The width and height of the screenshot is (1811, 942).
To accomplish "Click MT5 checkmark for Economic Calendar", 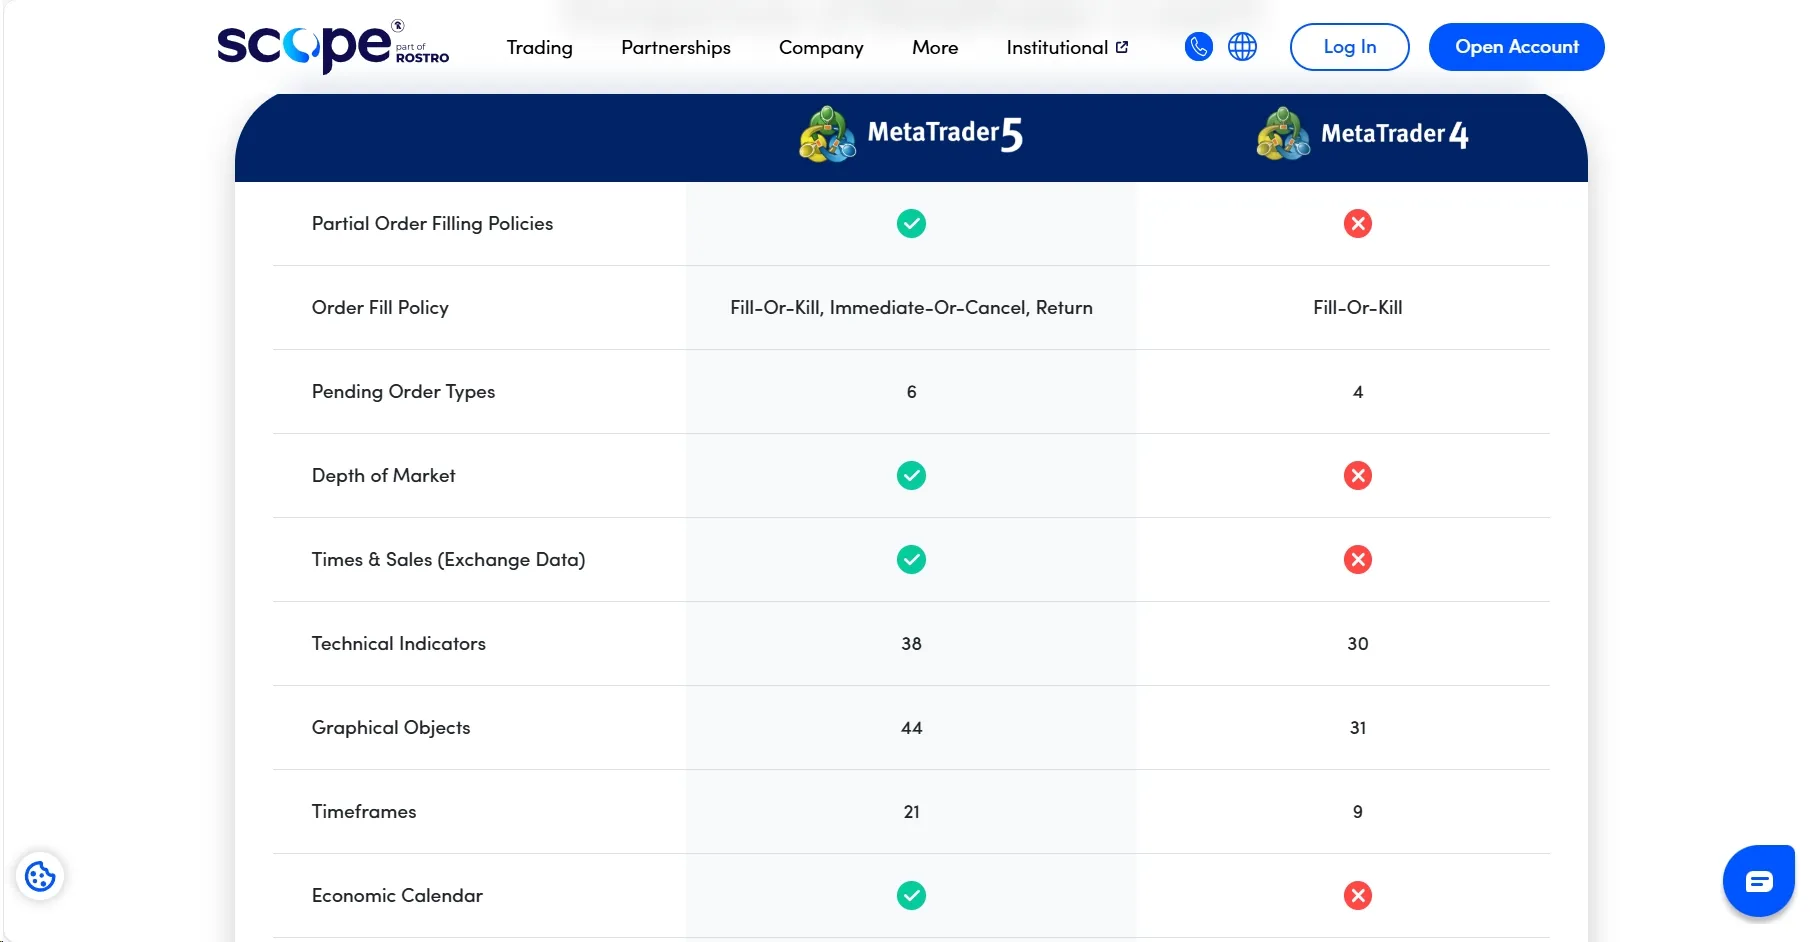I will pyautogui.click(x=911, y=896).
